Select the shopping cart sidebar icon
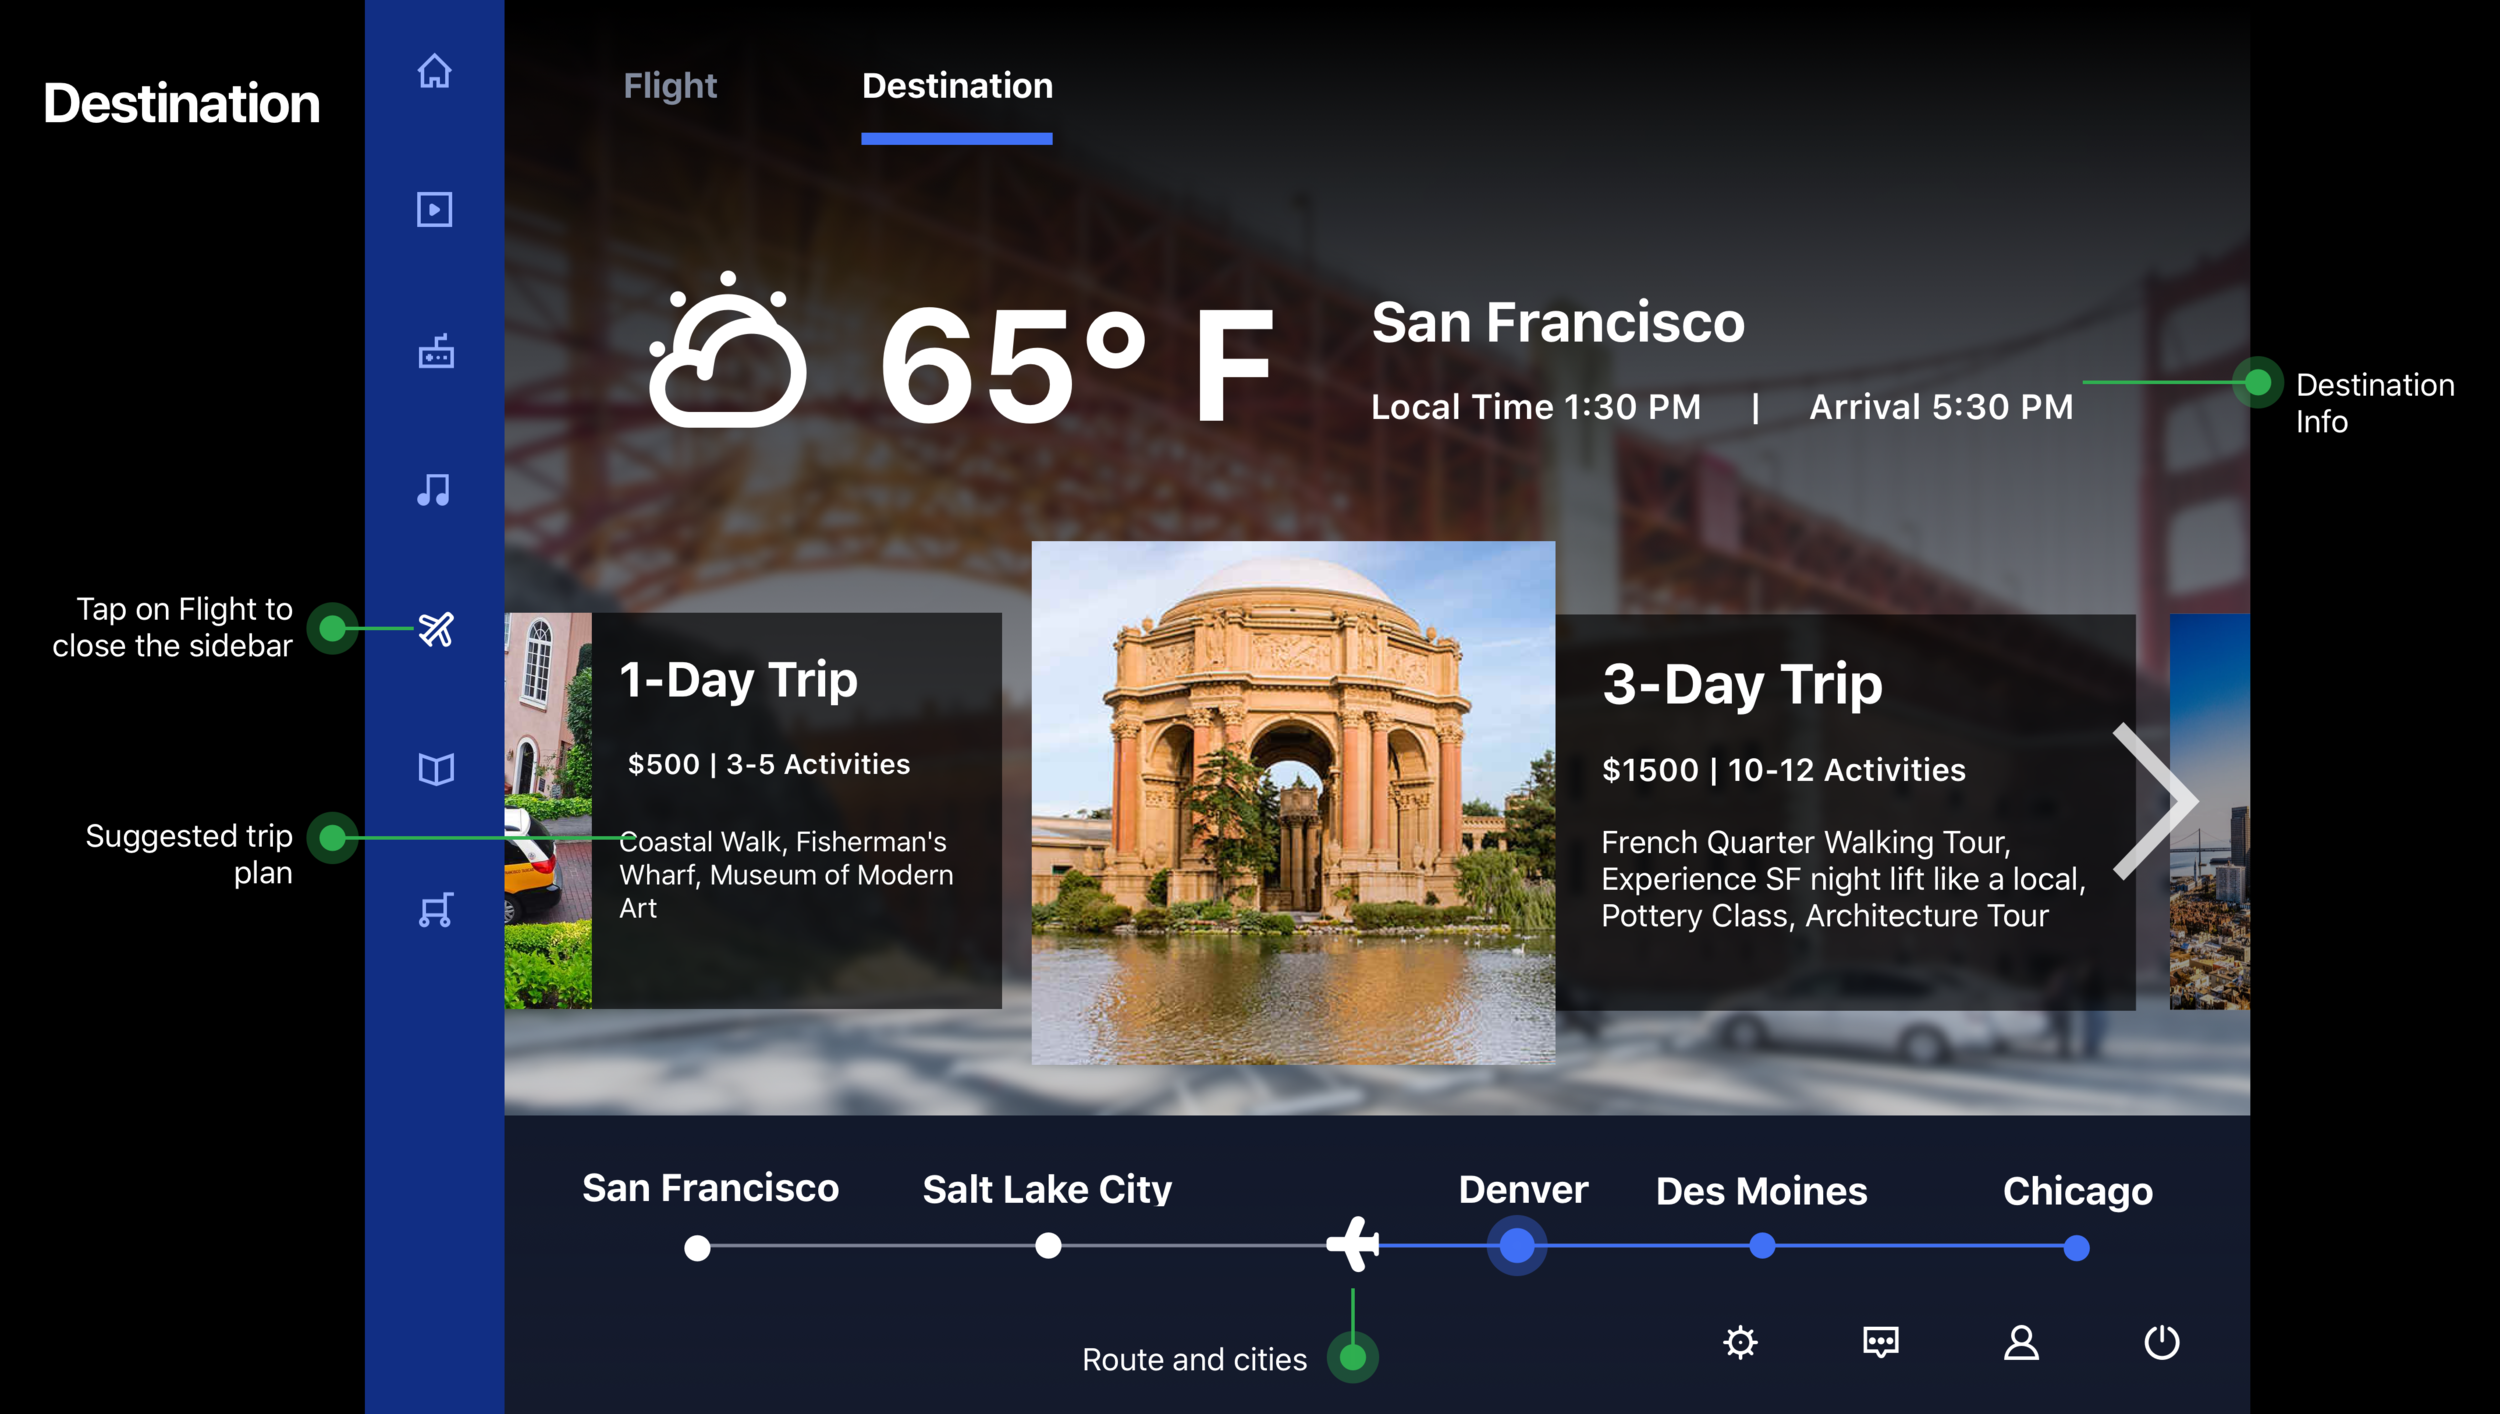The width and height of the screenshot is (2500, 1414). coord(436,909)
